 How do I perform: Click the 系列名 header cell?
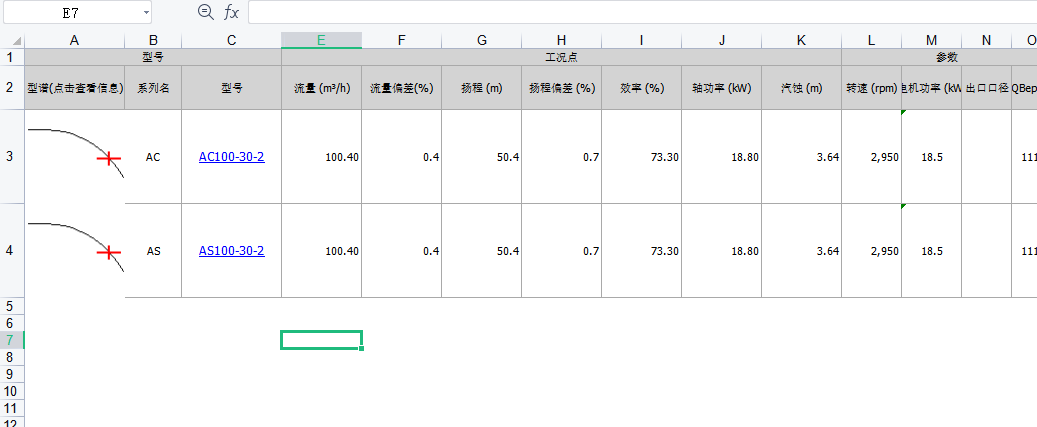pyautogui.click(x=153, y=87)
